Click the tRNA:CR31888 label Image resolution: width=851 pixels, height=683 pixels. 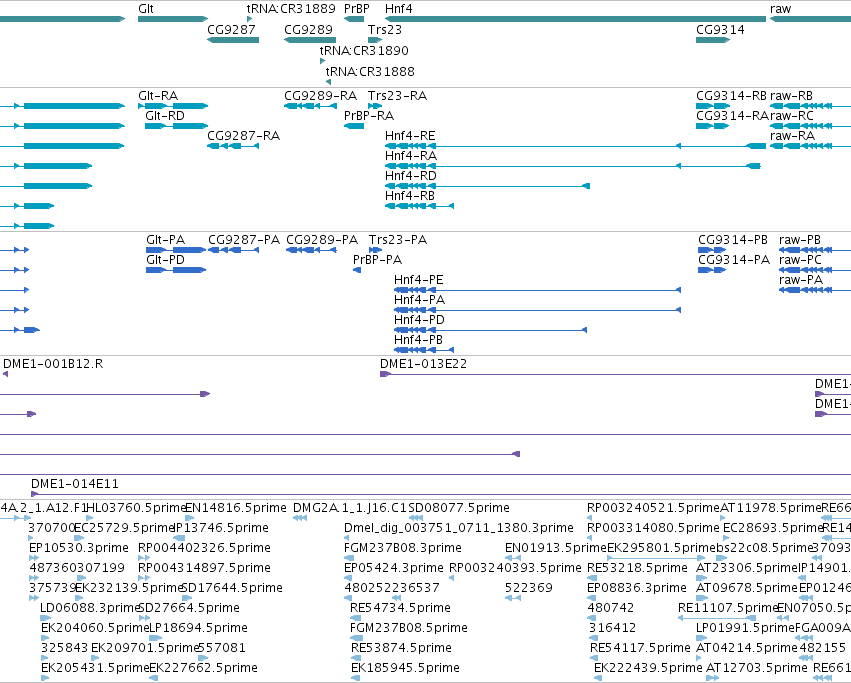(x=370, y=72)
